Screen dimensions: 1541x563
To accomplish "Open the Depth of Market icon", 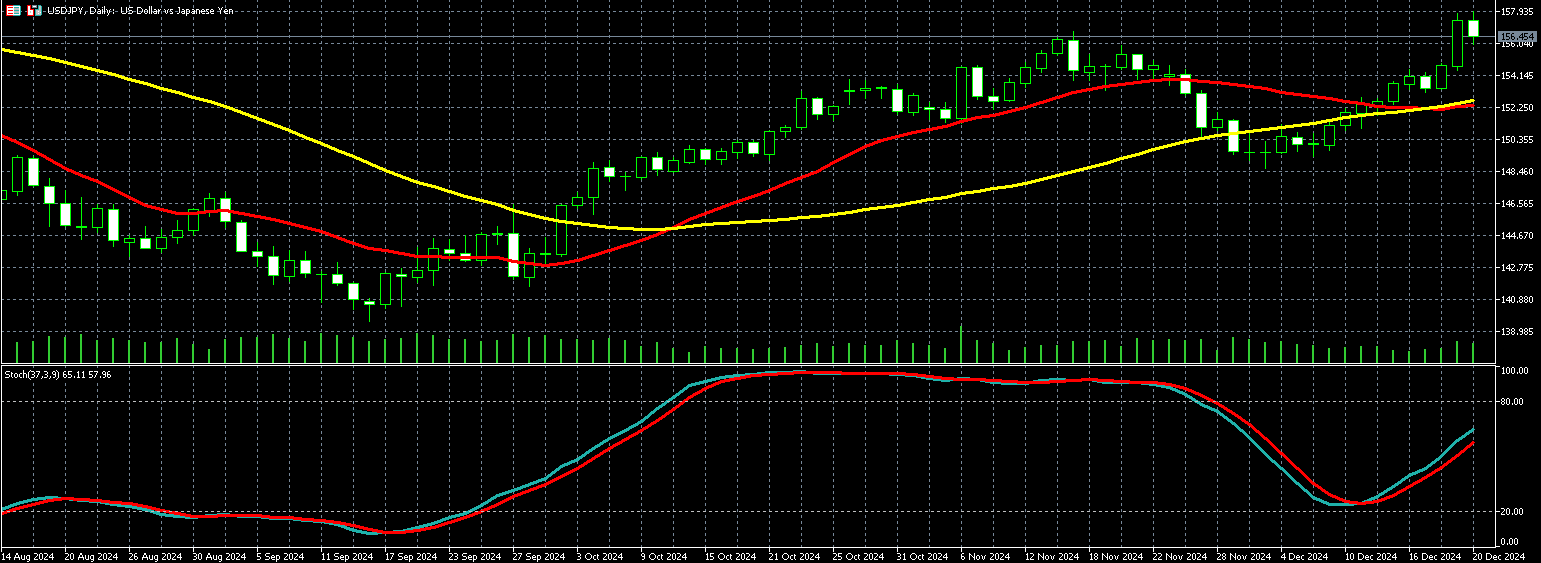I will point(14,10).
